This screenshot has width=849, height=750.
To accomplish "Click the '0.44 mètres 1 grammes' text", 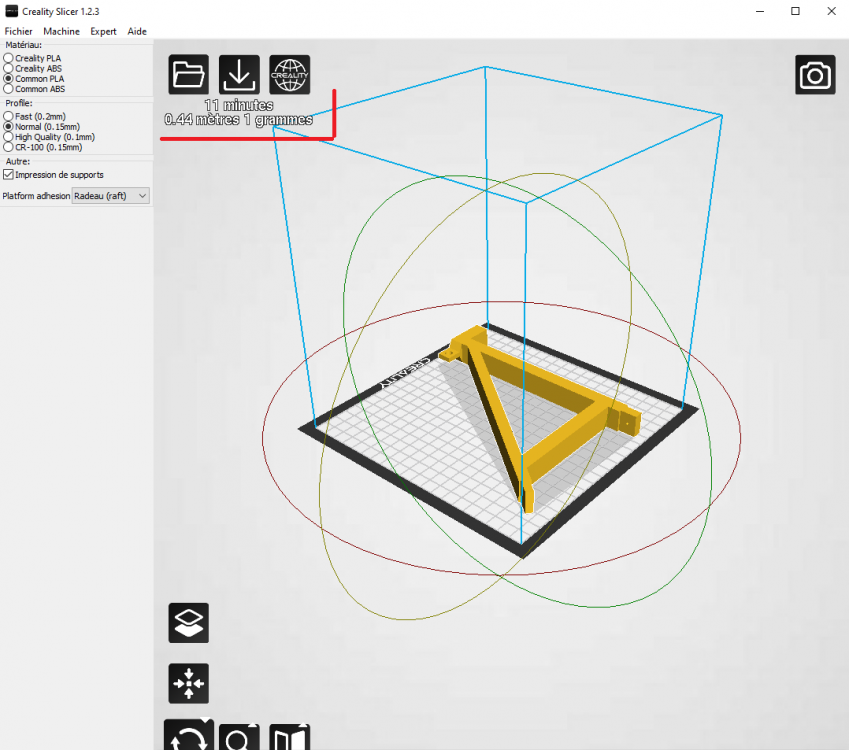I will pos(239,120).
